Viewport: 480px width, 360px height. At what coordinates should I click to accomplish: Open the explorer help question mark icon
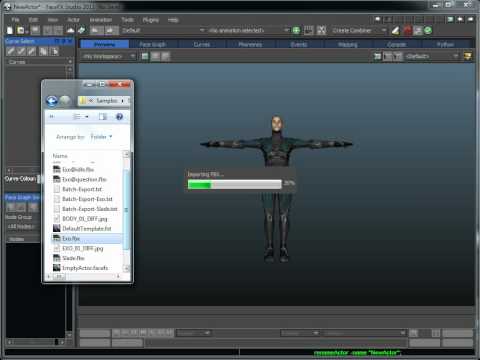click(119, 116)
